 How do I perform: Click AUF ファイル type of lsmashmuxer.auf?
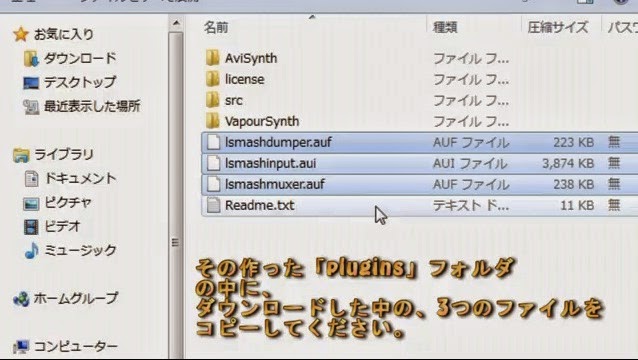click(x=471, y=184)
